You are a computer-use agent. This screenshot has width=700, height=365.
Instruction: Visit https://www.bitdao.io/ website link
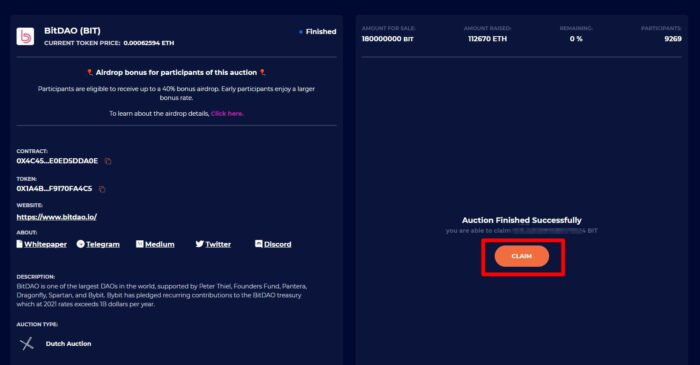pyautogui.click(x=57, y=217)
